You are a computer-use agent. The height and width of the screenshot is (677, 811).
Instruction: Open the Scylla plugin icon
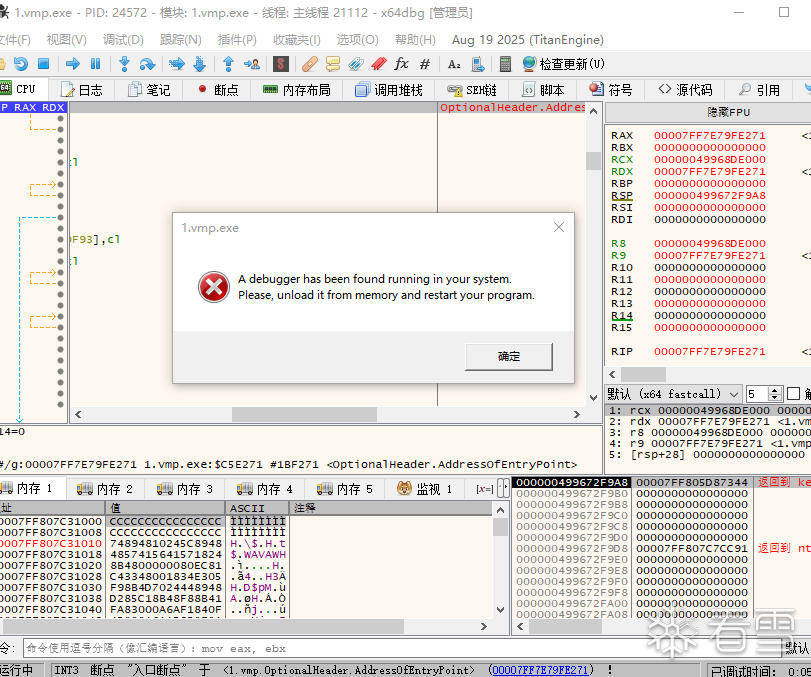281,64
